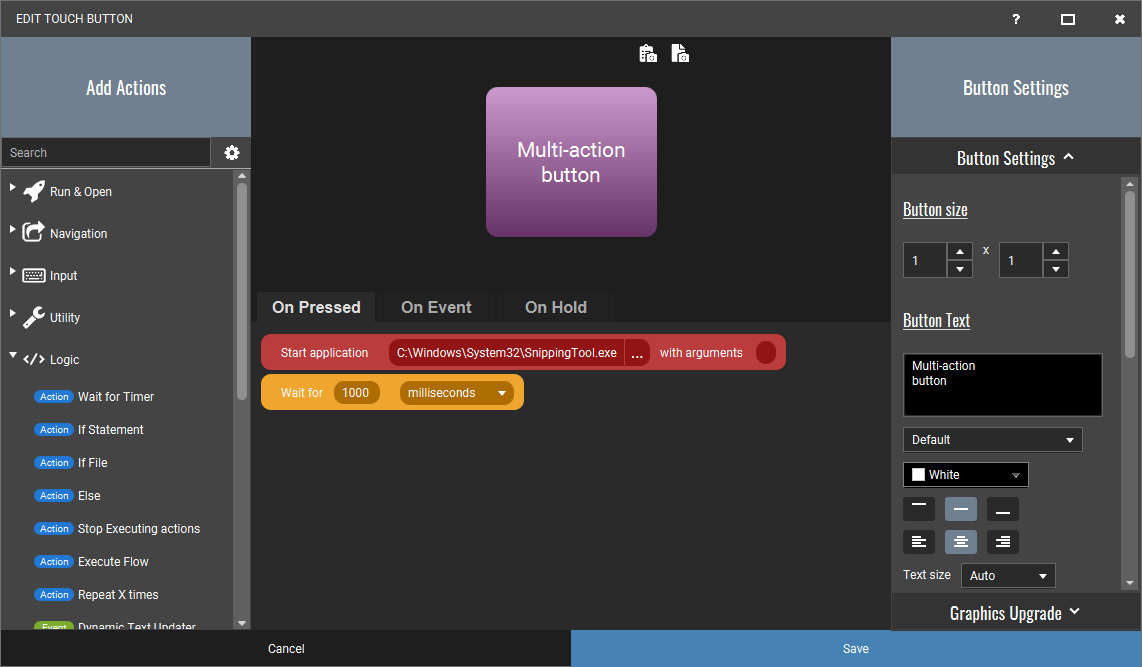Open the White text color picker
Screen dimensions: 1142x667
click(x=964, y=474)
